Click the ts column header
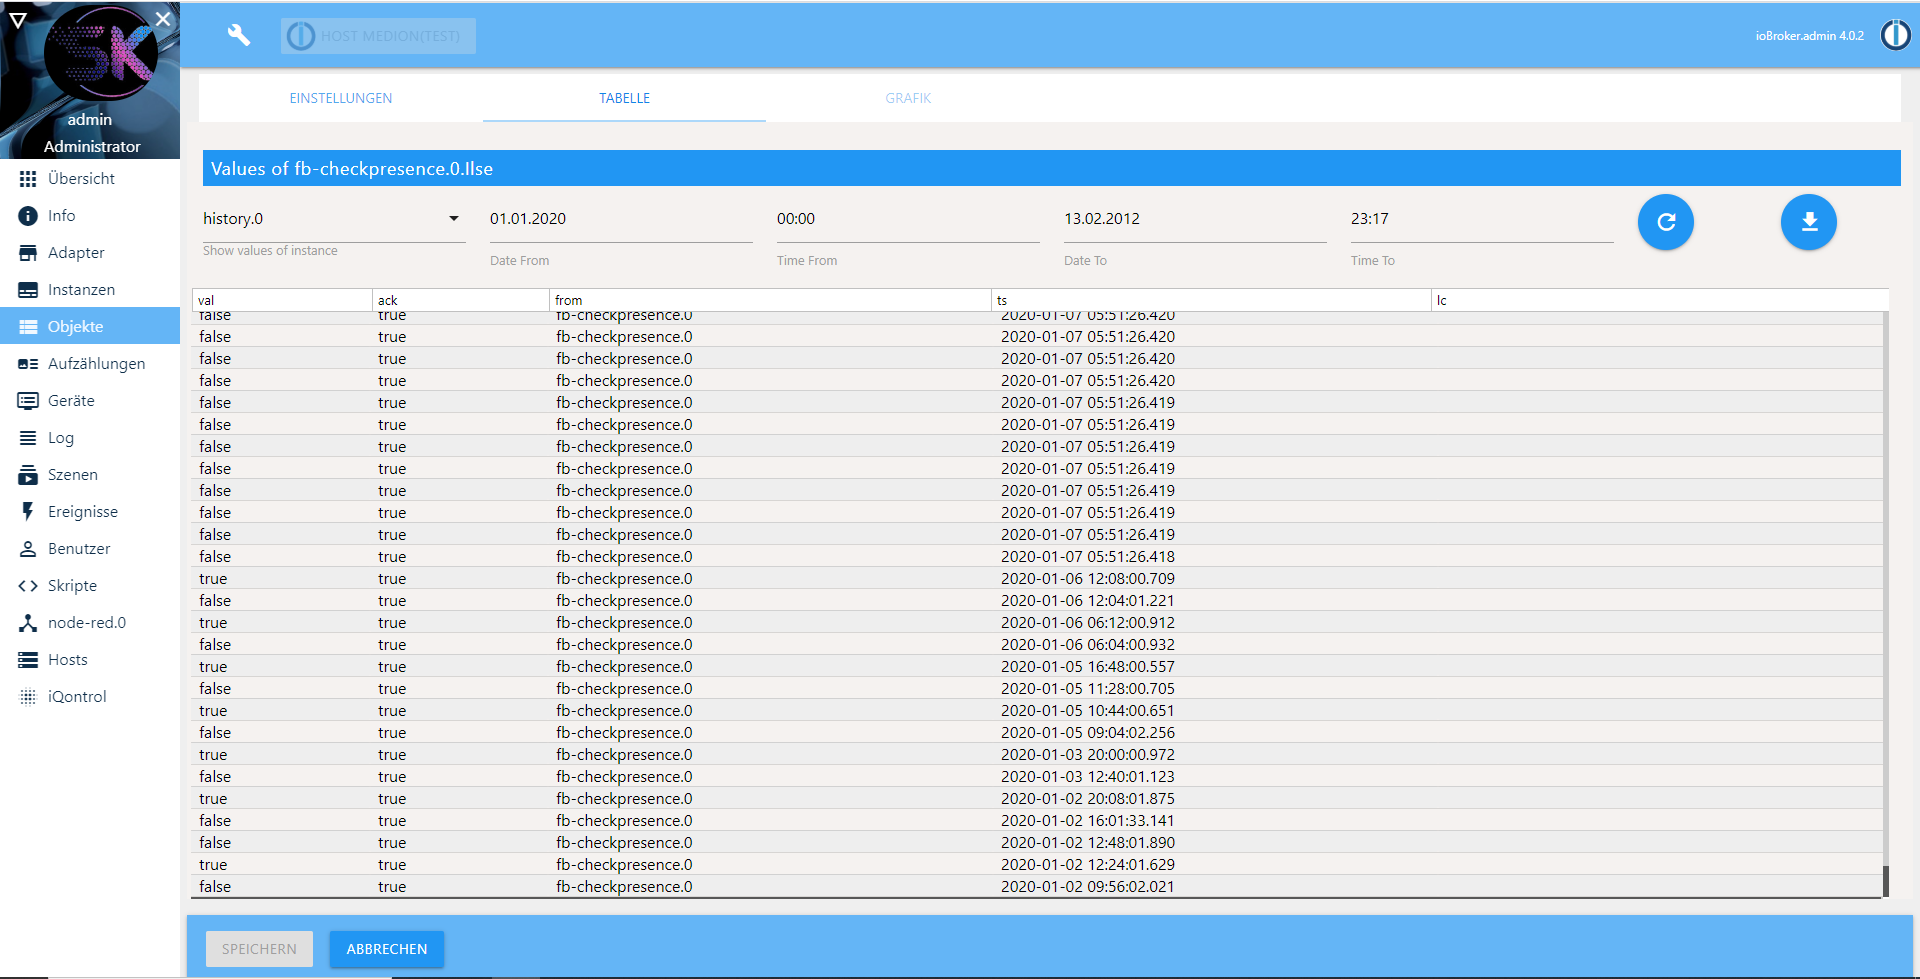Viewport: 1920px width, 979px height. tap(1212, 300)
